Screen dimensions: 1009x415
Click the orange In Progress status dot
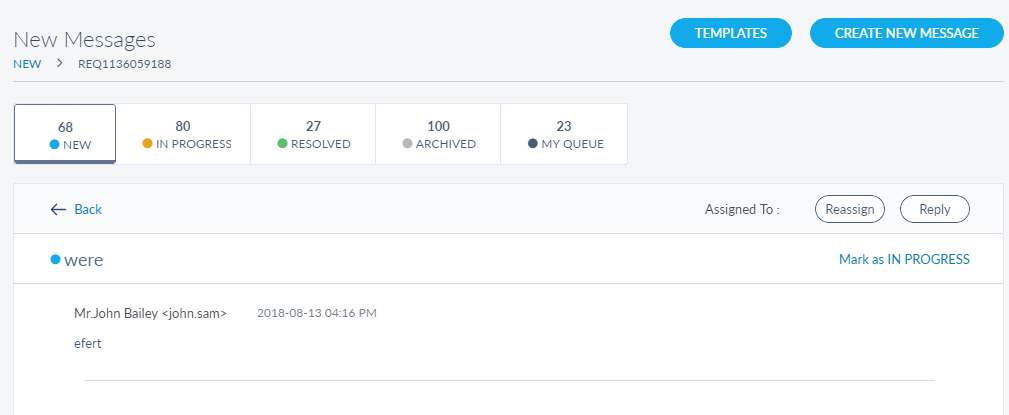tap(147, 144)
